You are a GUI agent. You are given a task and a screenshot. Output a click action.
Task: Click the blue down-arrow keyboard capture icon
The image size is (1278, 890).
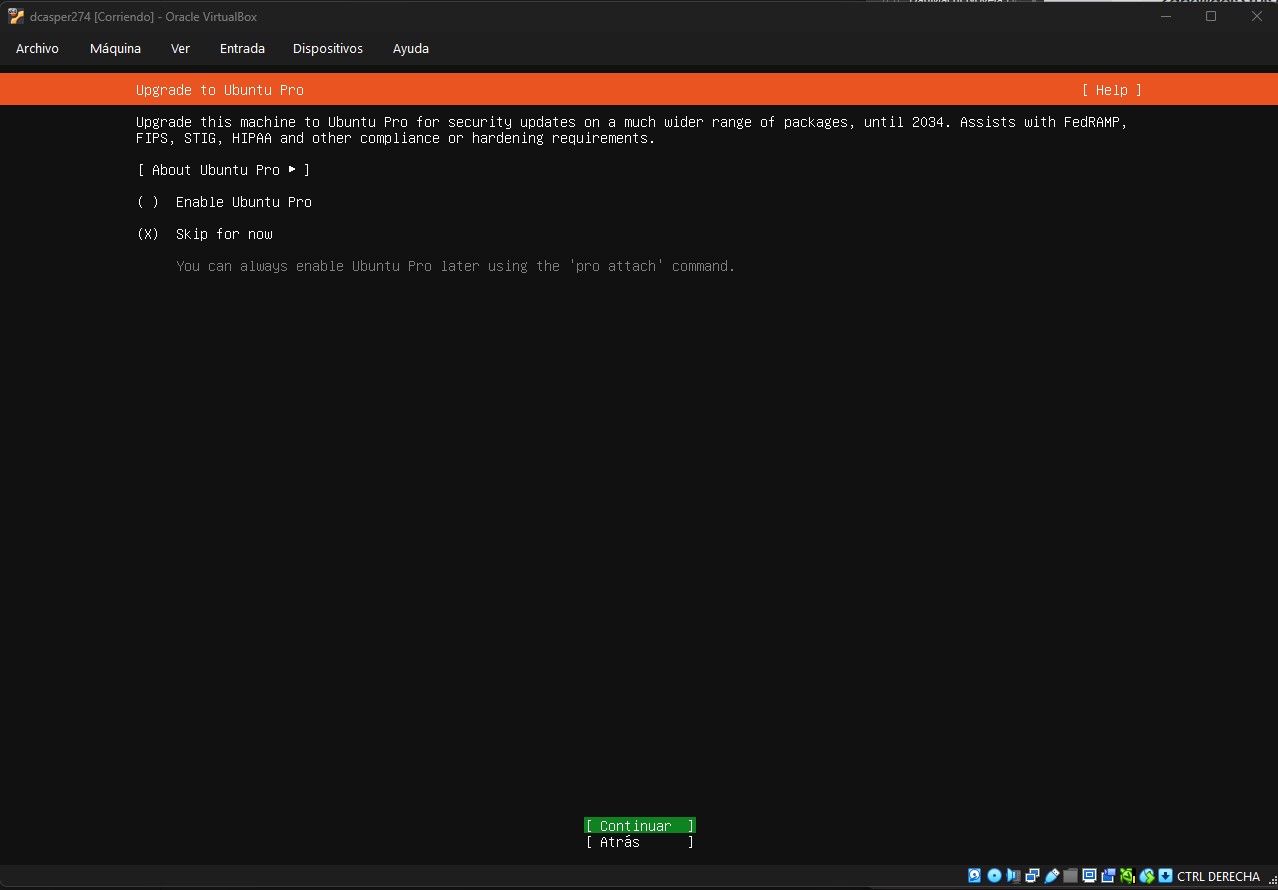click(x=1165, y=876)
